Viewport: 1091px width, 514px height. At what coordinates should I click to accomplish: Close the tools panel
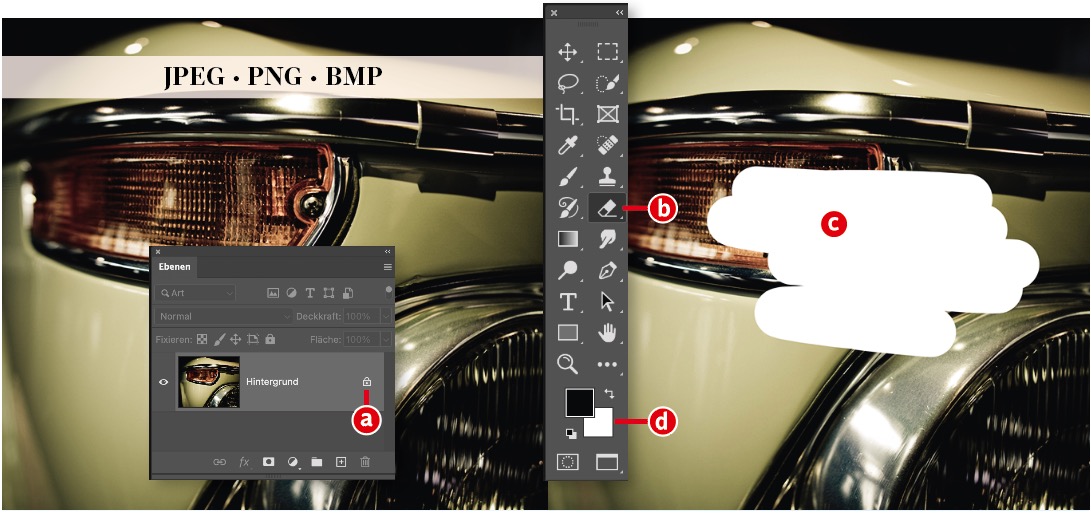[x=554, y=13]
